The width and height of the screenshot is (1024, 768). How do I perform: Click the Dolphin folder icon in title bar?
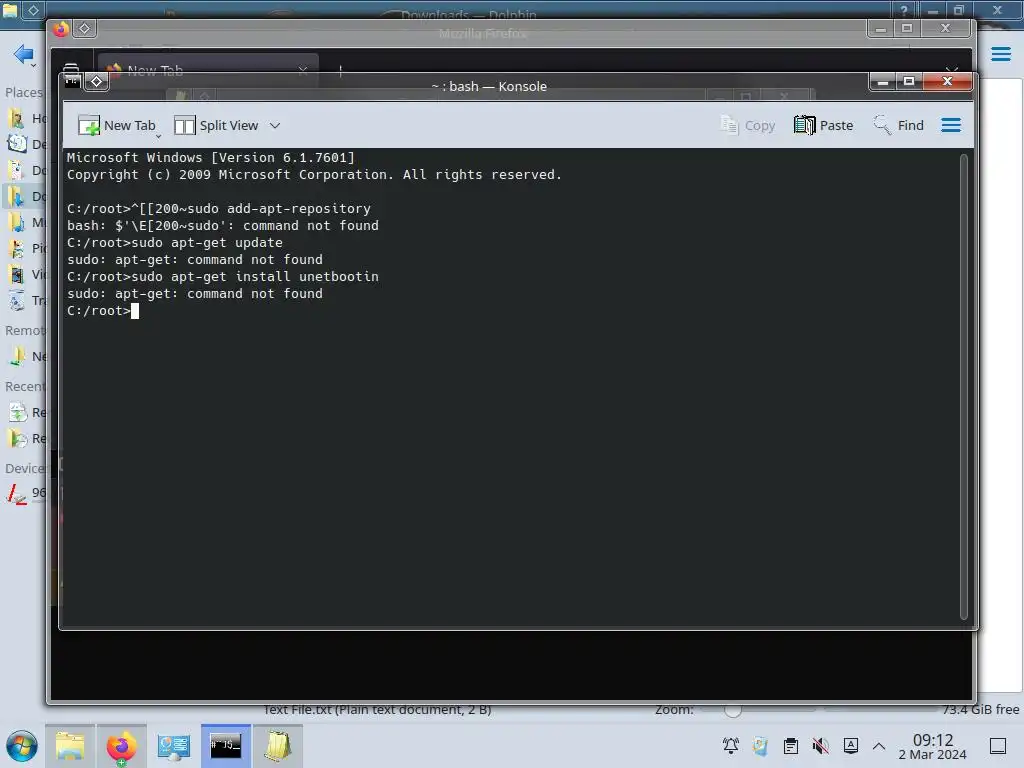tap(10, 10)
